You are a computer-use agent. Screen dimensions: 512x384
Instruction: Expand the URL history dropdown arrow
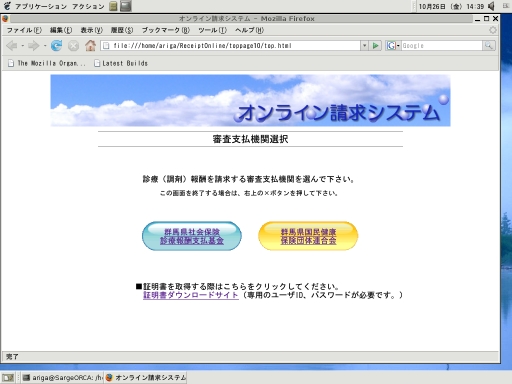(x=364, y=46)
